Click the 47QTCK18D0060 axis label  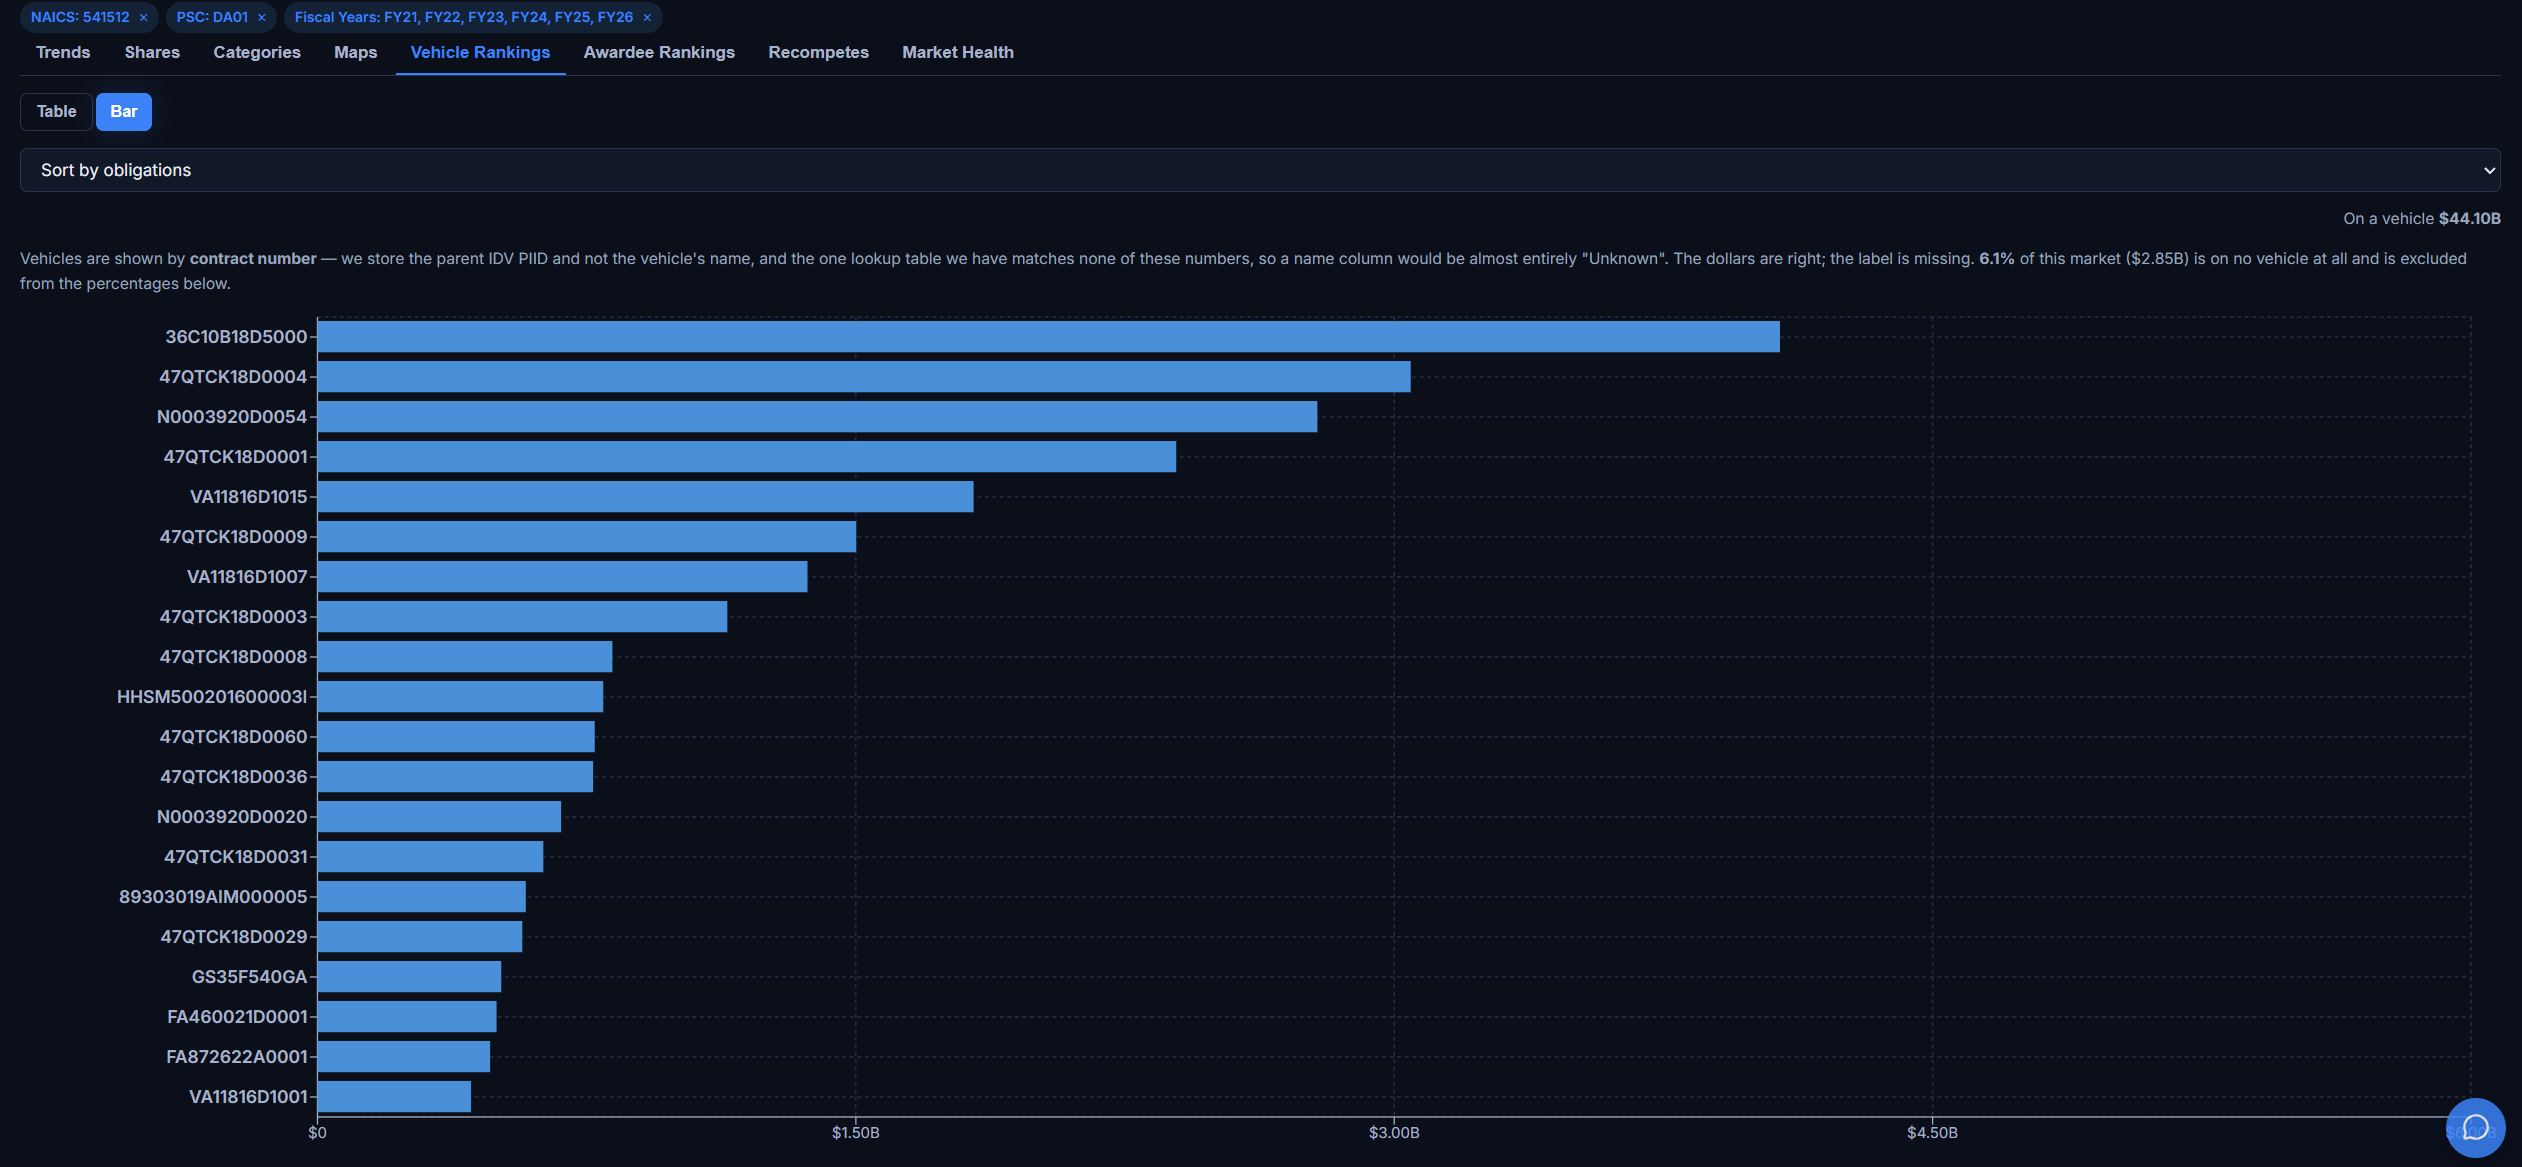pyautogui.click(x=233, y=737)
